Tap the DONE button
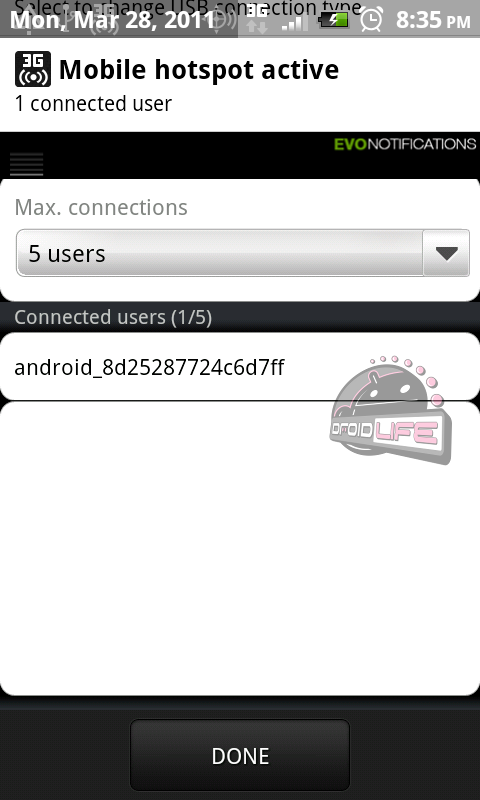This screenshot has width=480, height=800. point(240,755)
